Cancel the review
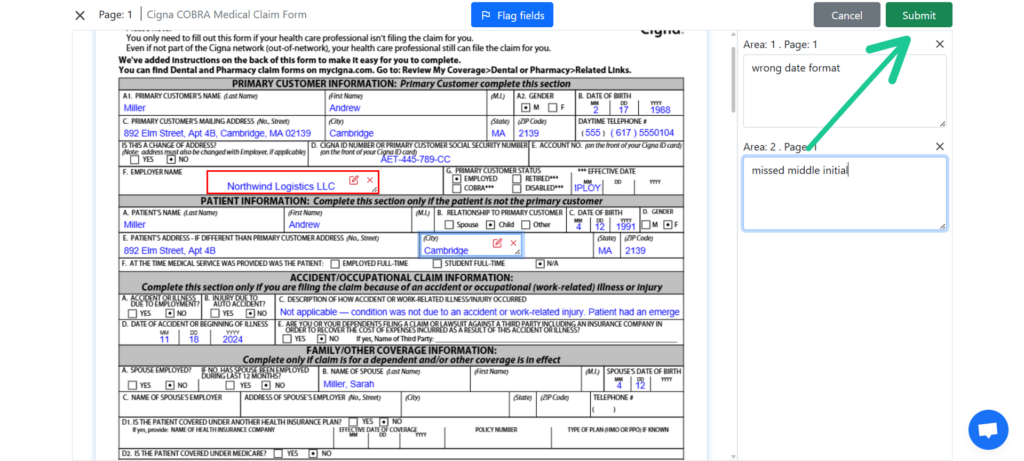The height and width of the screenshot is (461, 1024). pyautogui.click(x=847, y=15)
